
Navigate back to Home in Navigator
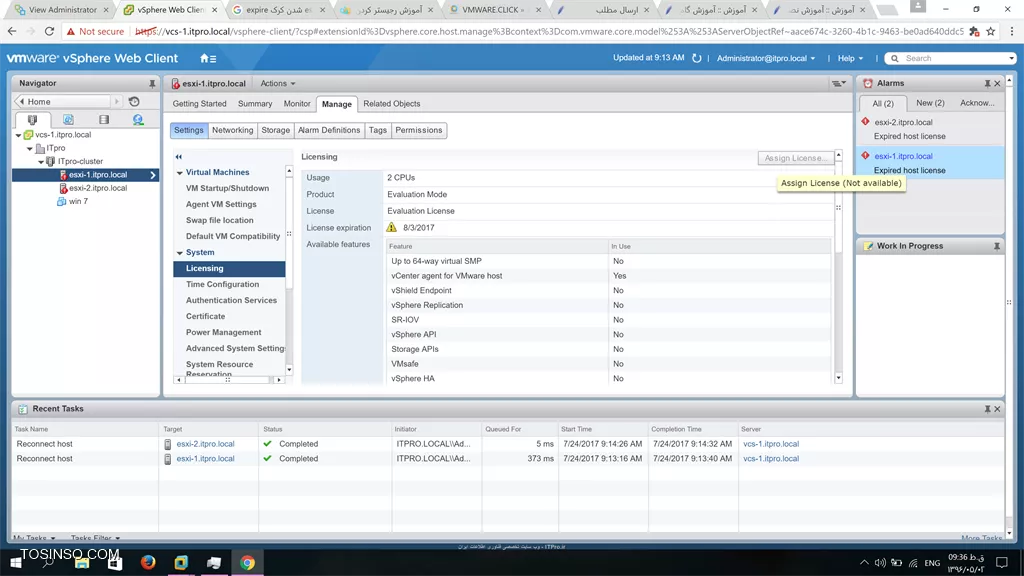pos(63,102)
